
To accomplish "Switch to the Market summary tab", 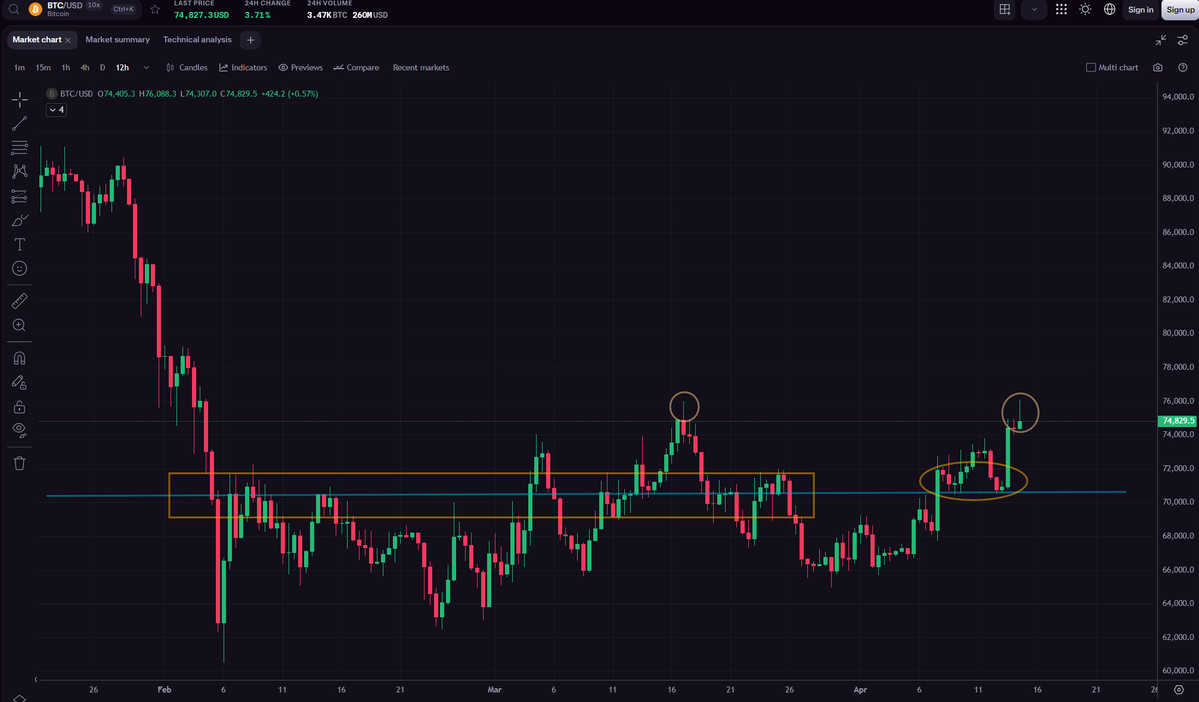I will point(117,40).
